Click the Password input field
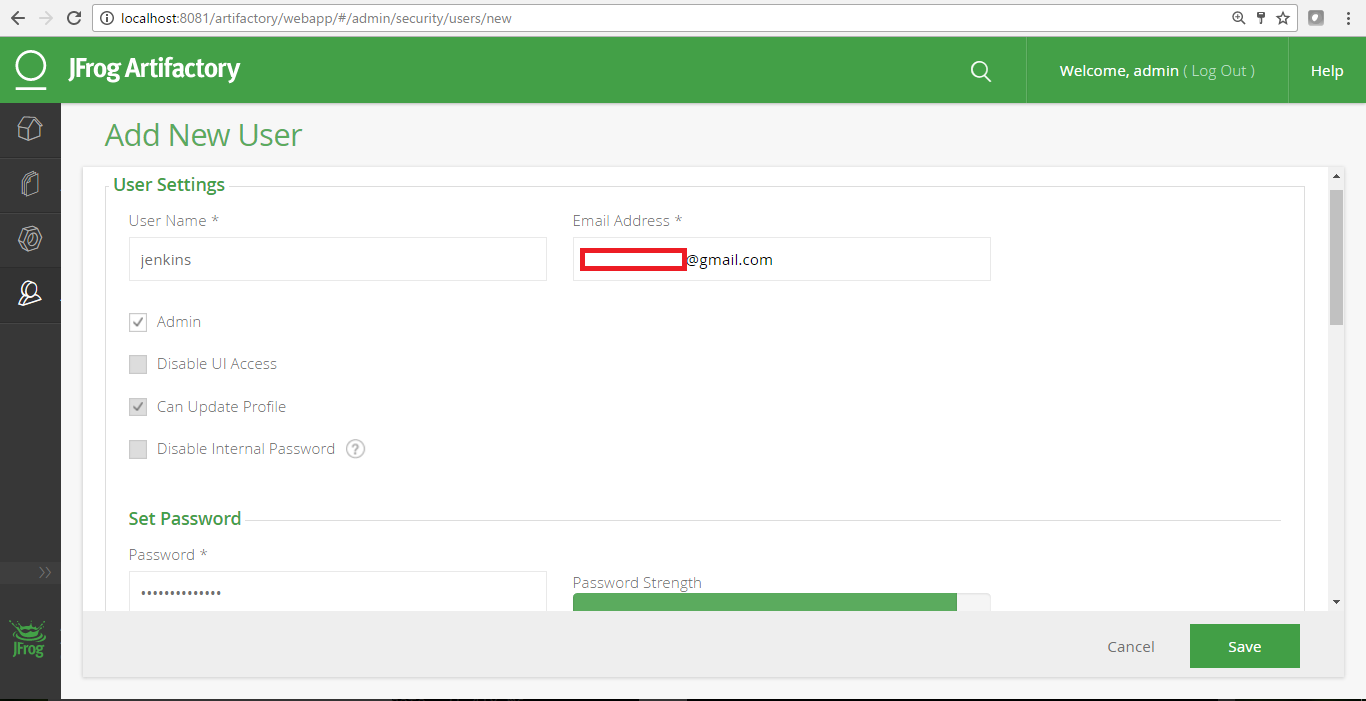 338,592
